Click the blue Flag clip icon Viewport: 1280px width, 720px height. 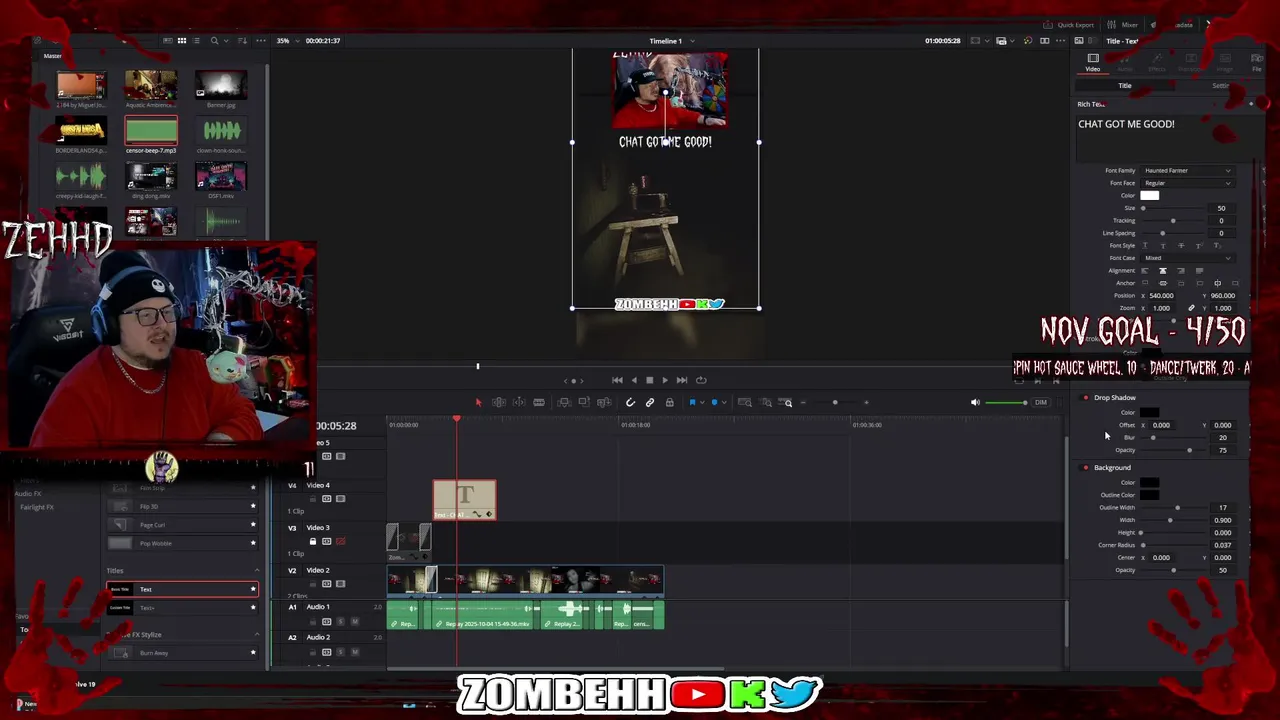click(692, 402)
